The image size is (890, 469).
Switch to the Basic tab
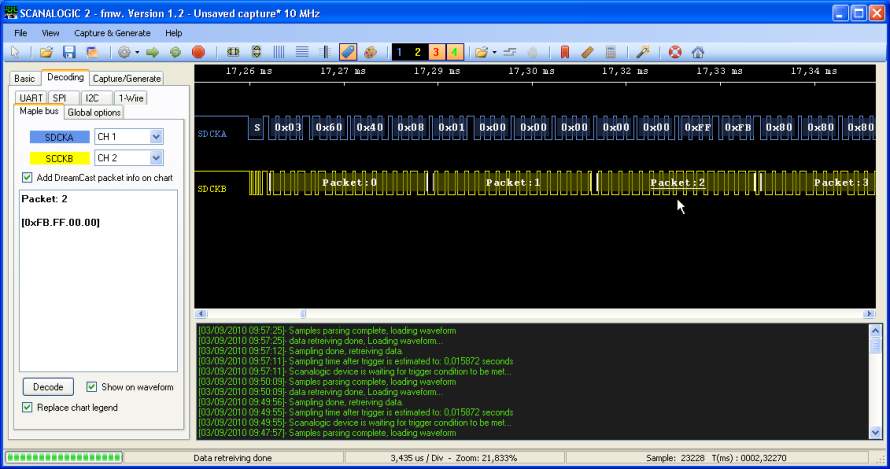point(24,78)
